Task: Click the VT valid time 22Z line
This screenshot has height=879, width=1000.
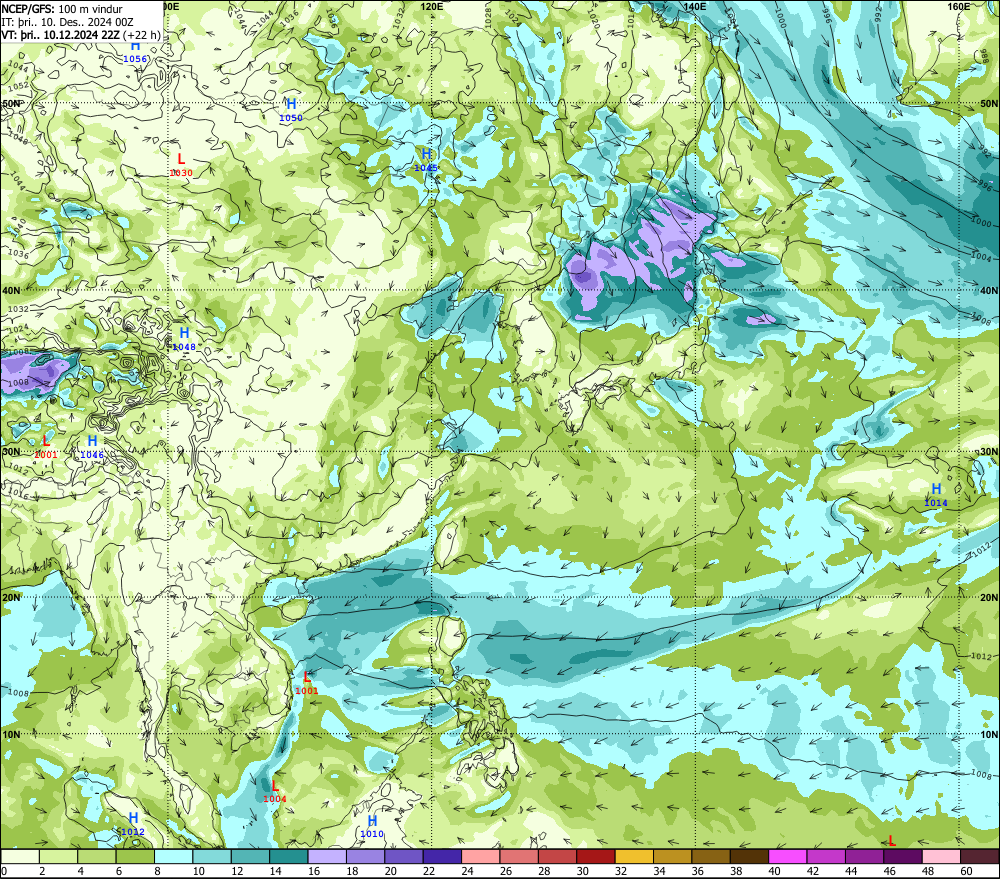Action: (81, 34)
